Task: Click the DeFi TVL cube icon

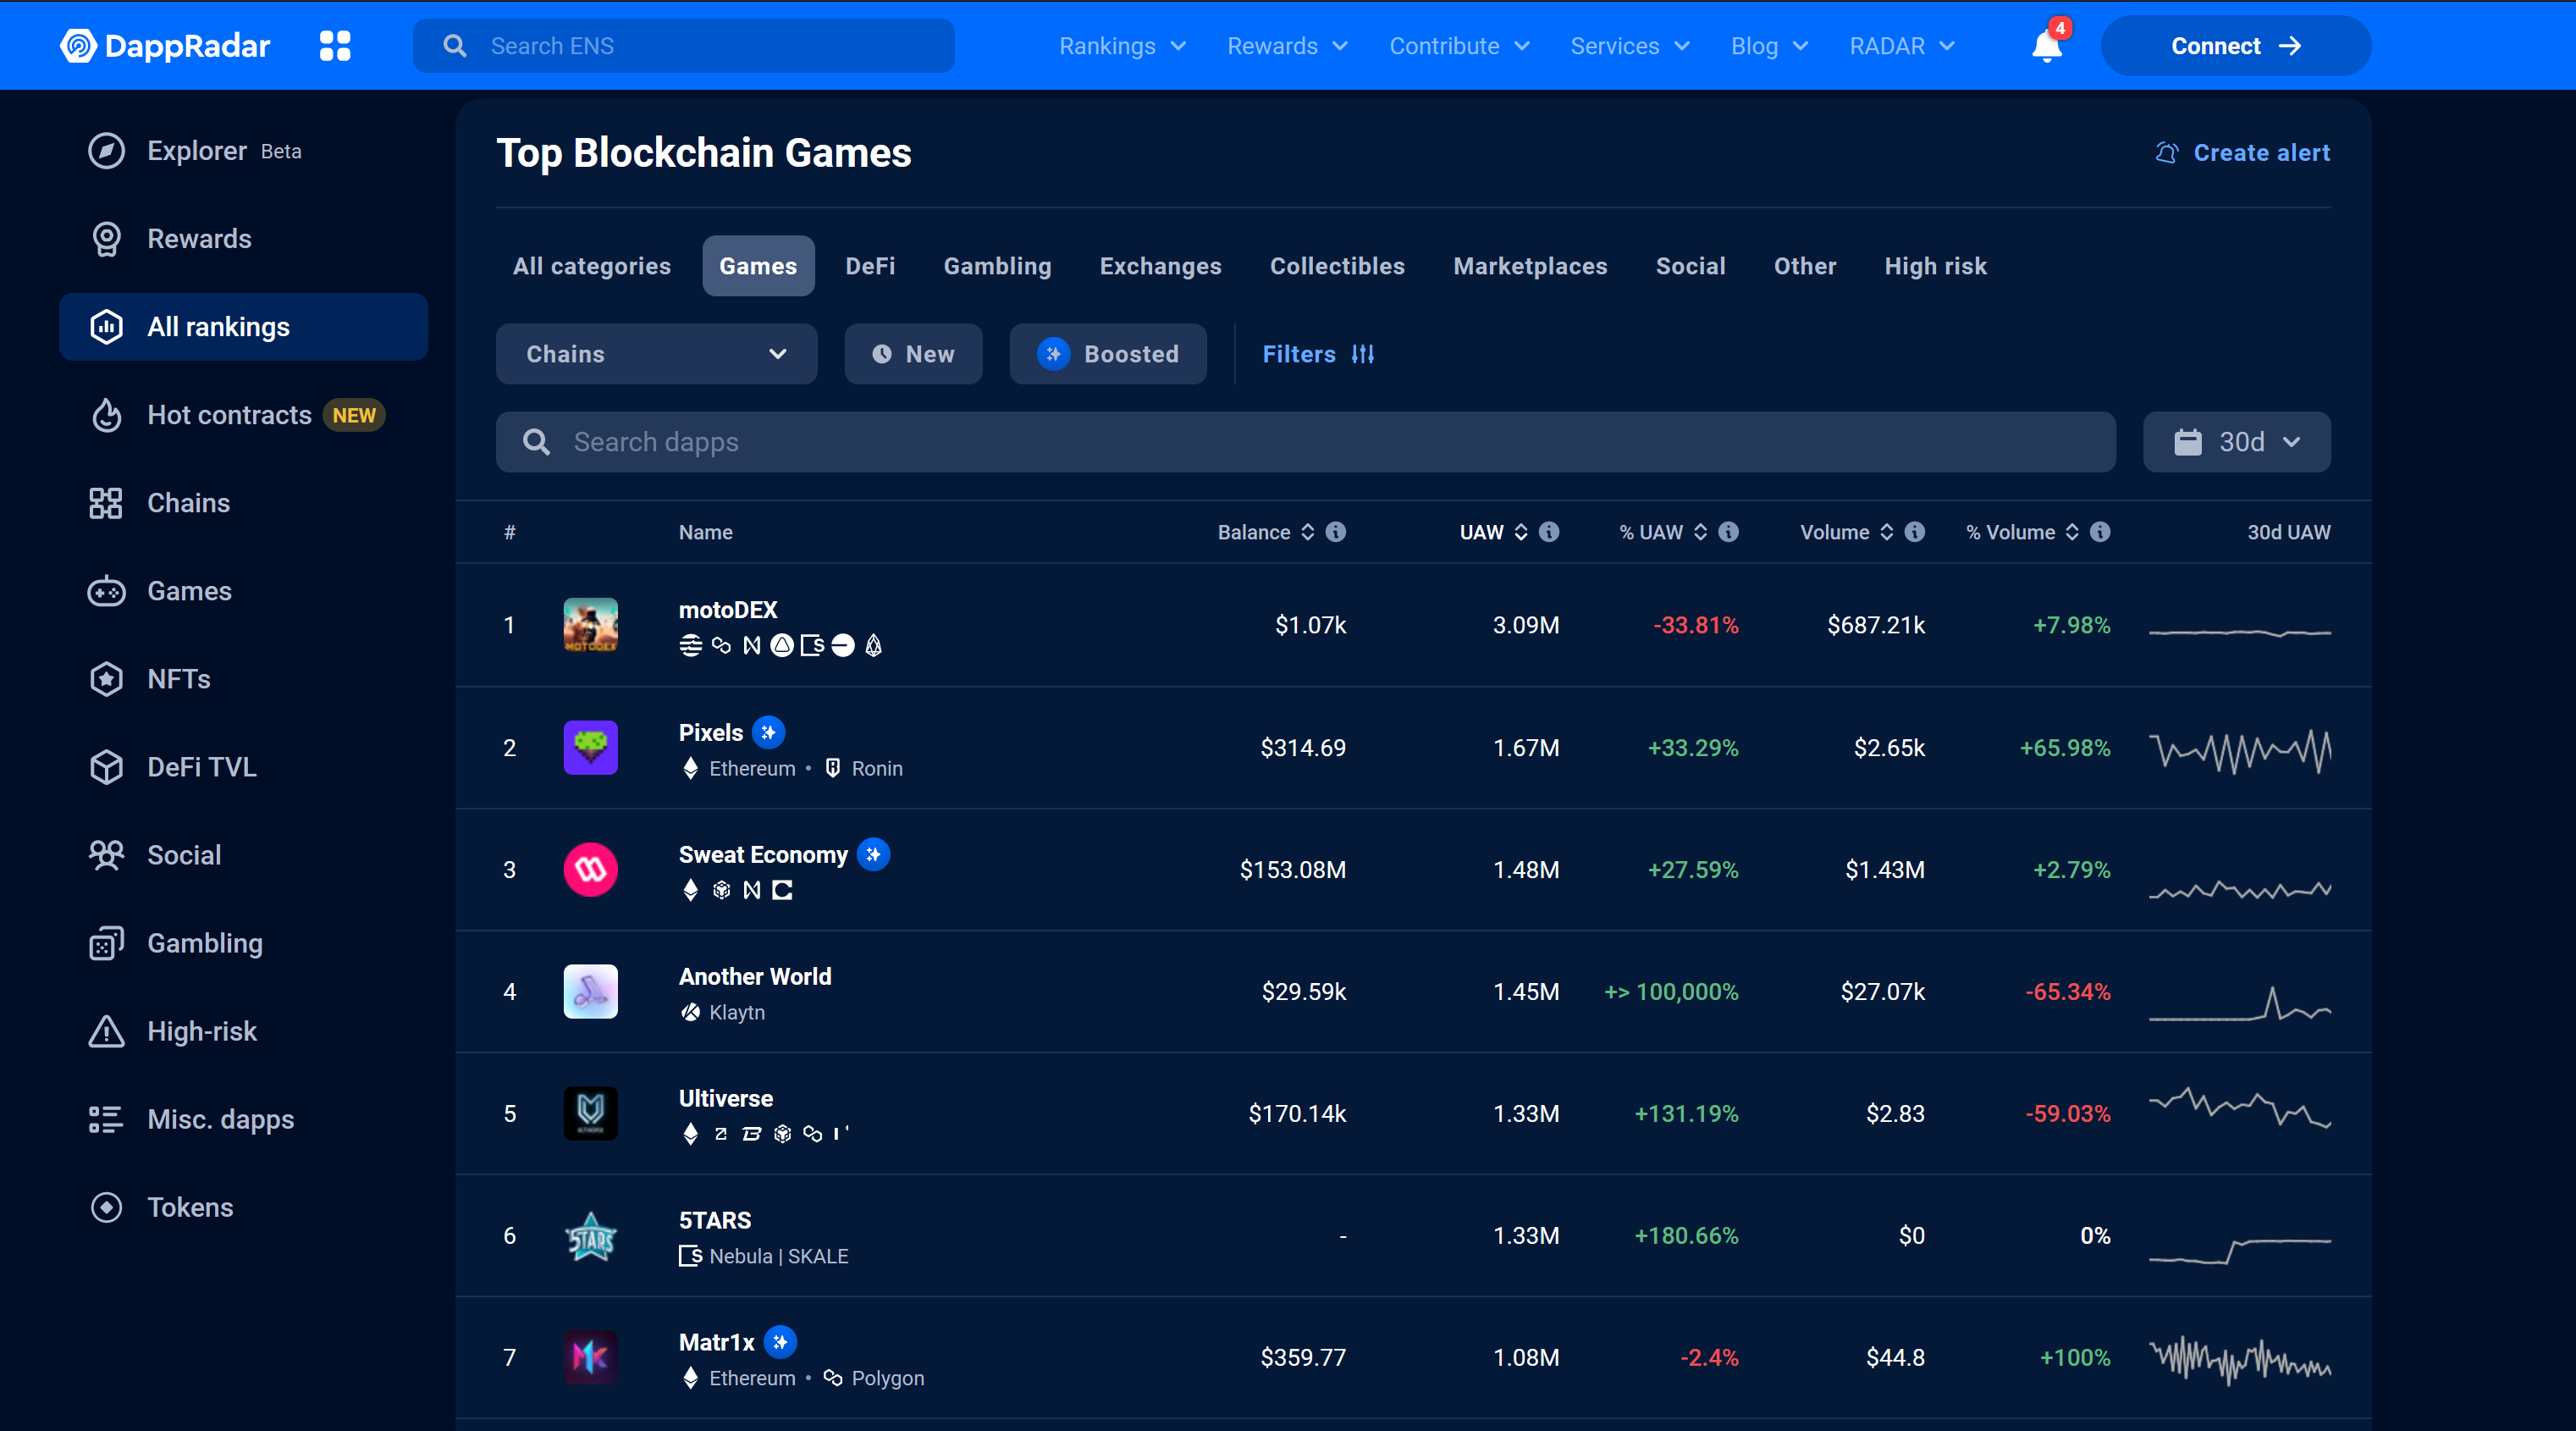Action: [x=106, y=767]
